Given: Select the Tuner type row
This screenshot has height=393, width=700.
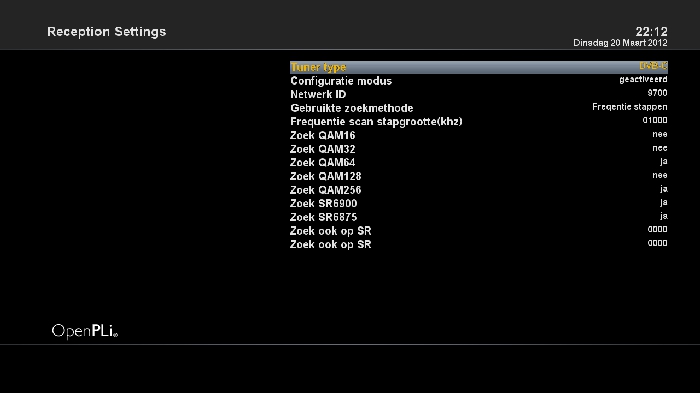Looking at the screenshot, I should click(x=479, y=67).
